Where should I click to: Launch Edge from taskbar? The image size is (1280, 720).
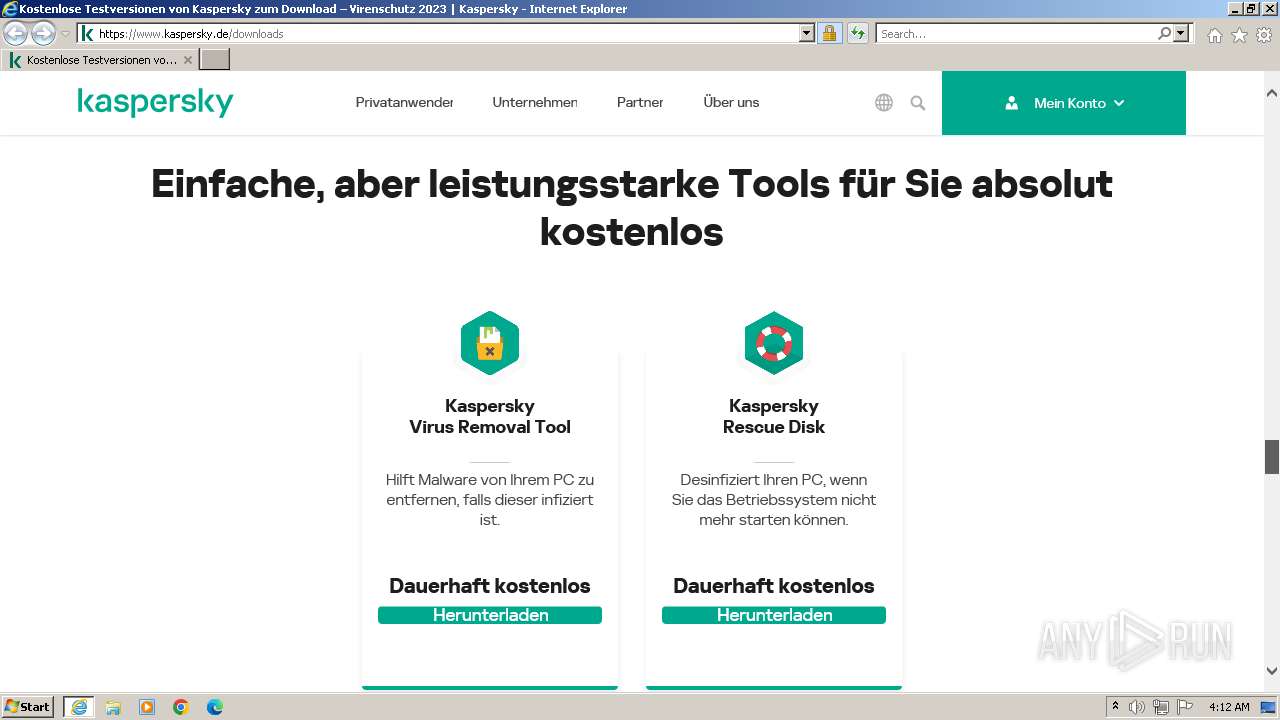pyautogui.click(x=215, y=707)
